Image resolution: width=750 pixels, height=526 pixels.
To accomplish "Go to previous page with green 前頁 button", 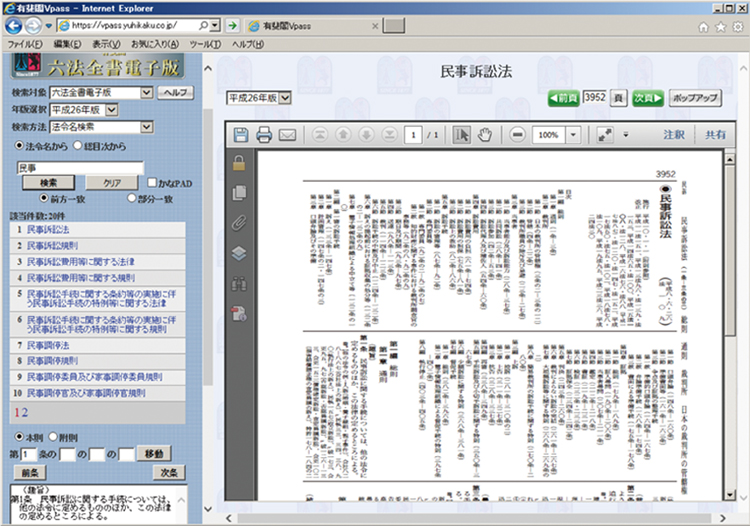I will click(x=564, y=98).
